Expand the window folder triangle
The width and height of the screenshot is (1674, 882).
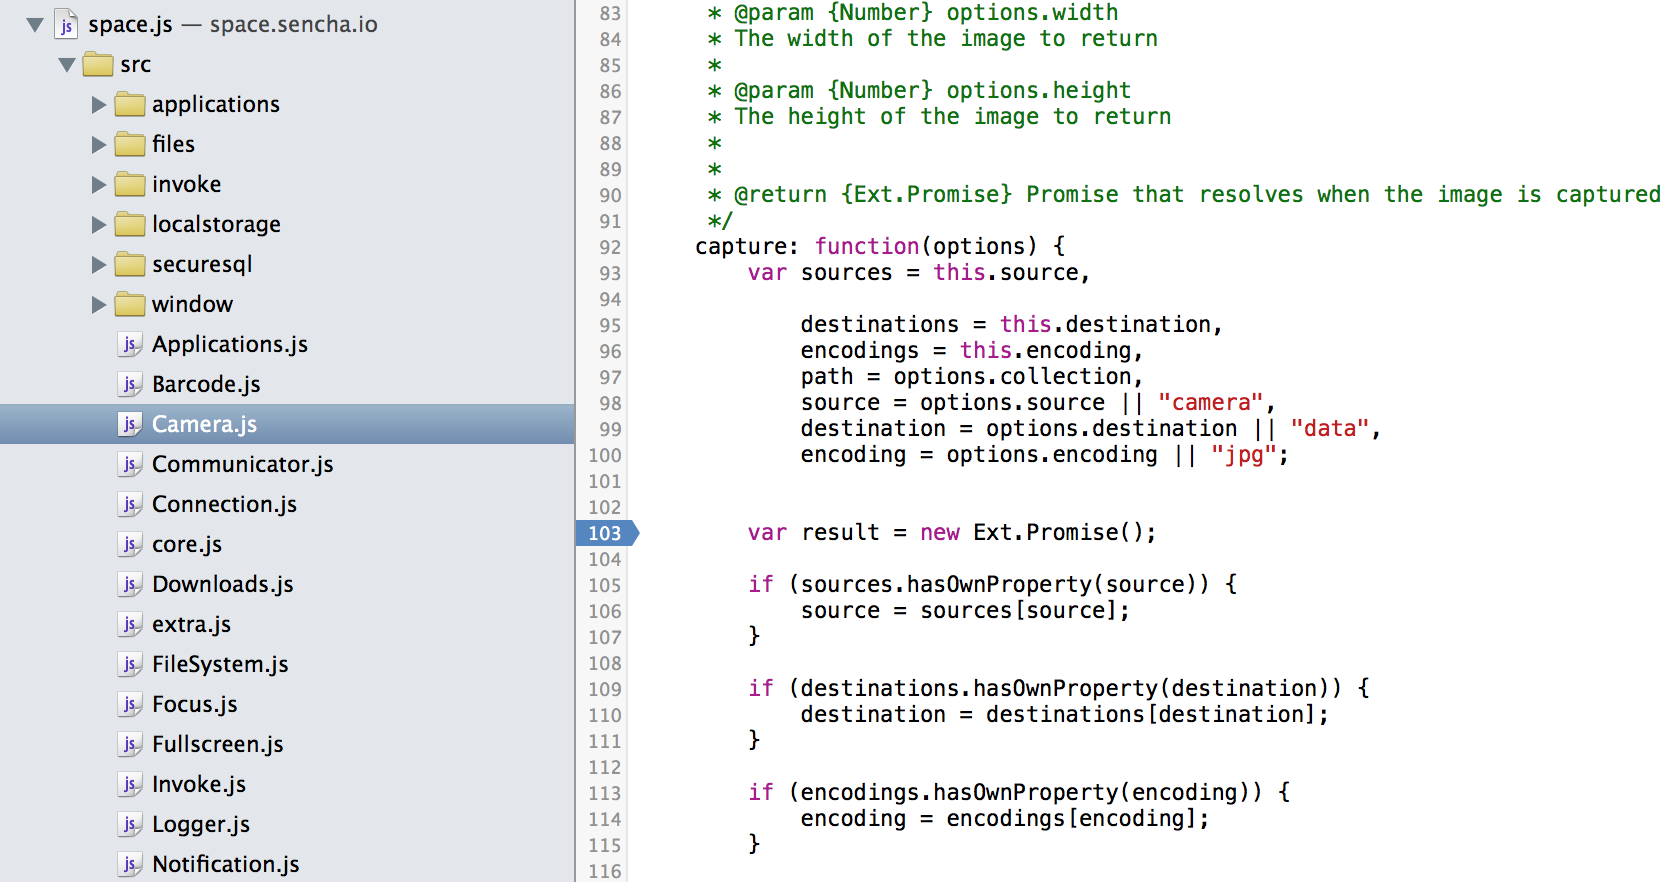[x=99, y=305]
